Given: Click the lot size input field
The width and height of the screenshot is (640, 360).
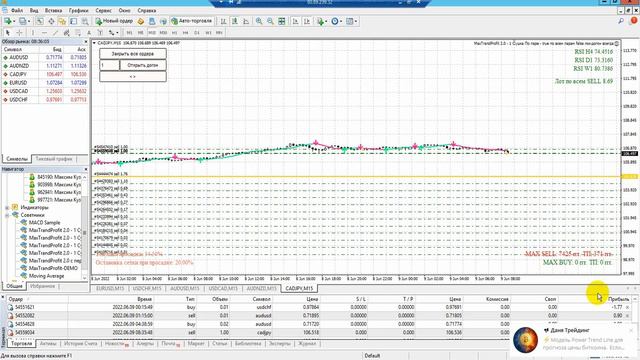Looking at the screenshot, I should click(109, 65).
